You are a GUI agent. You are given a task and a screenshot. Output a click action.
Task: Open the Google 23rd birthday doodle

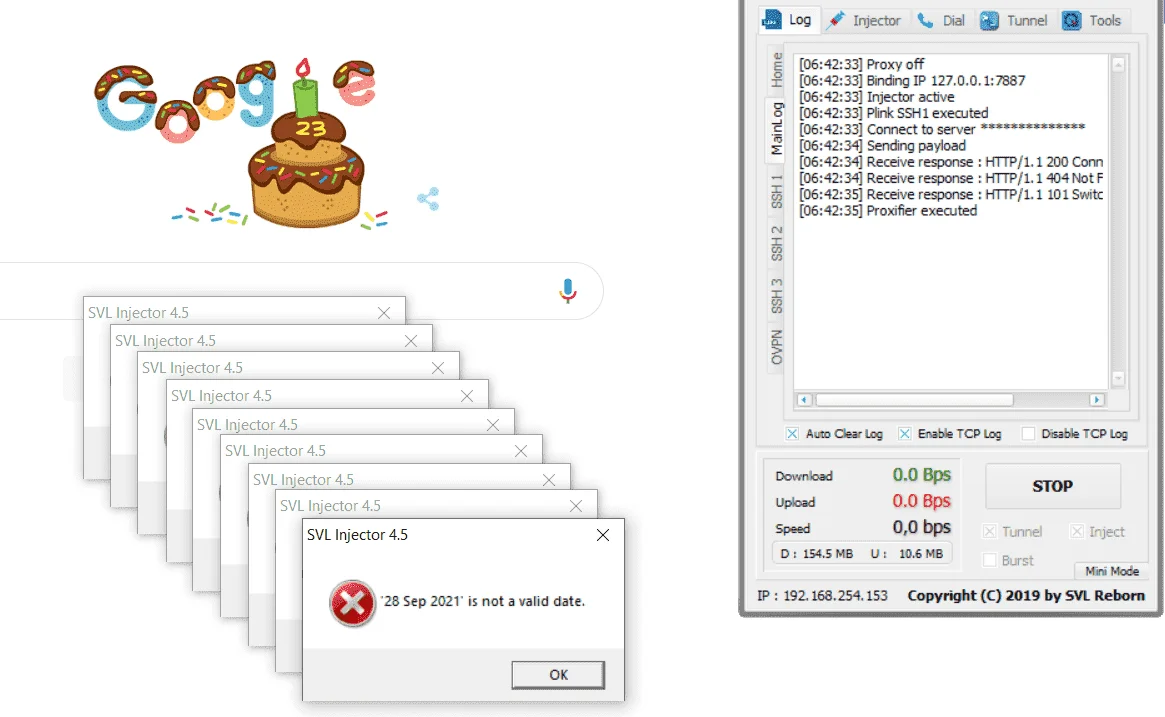238,143
